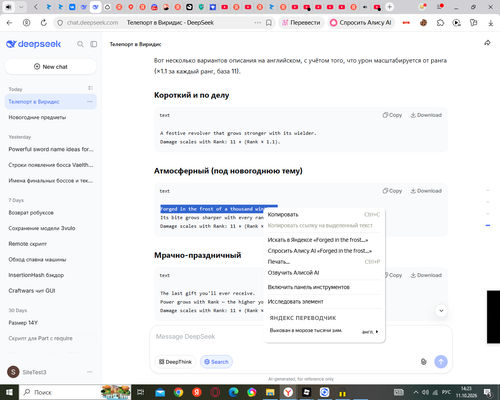Open a new browser tab
500x400 pixels.
[x=389, y=7]
